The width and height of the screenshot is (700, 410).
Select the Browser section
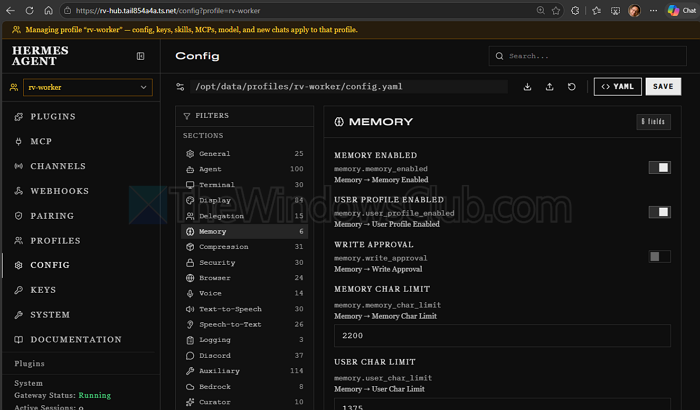coord(245,278)
